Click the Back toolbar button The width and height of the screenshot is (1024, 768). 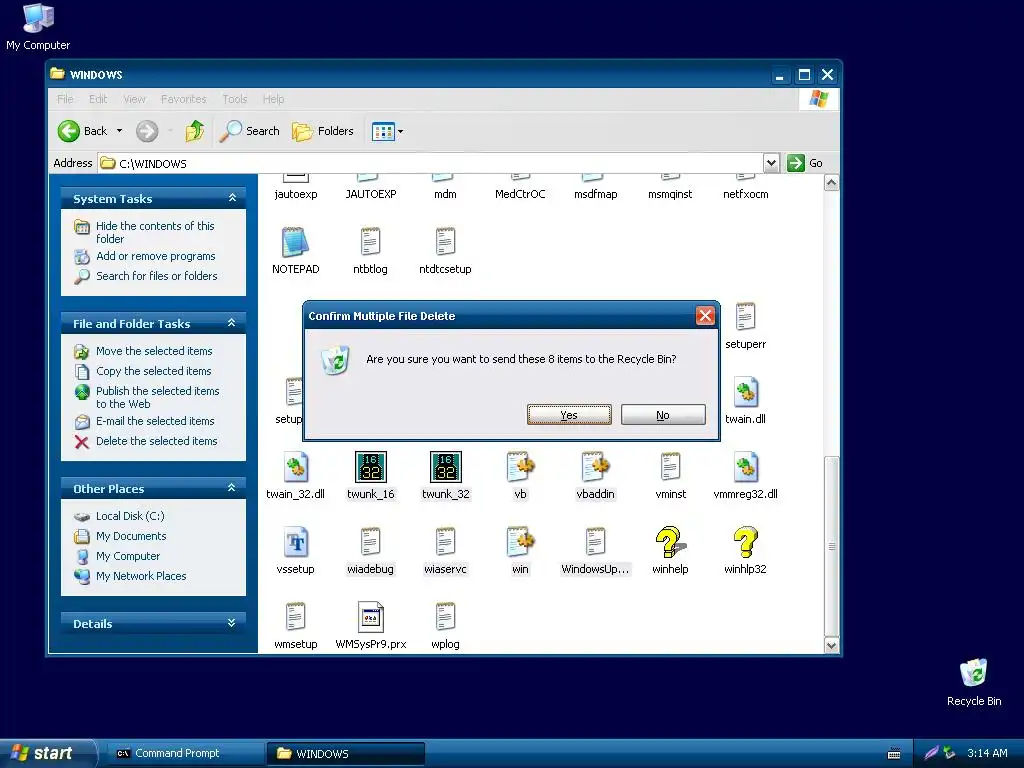click(x=82, y=131)
